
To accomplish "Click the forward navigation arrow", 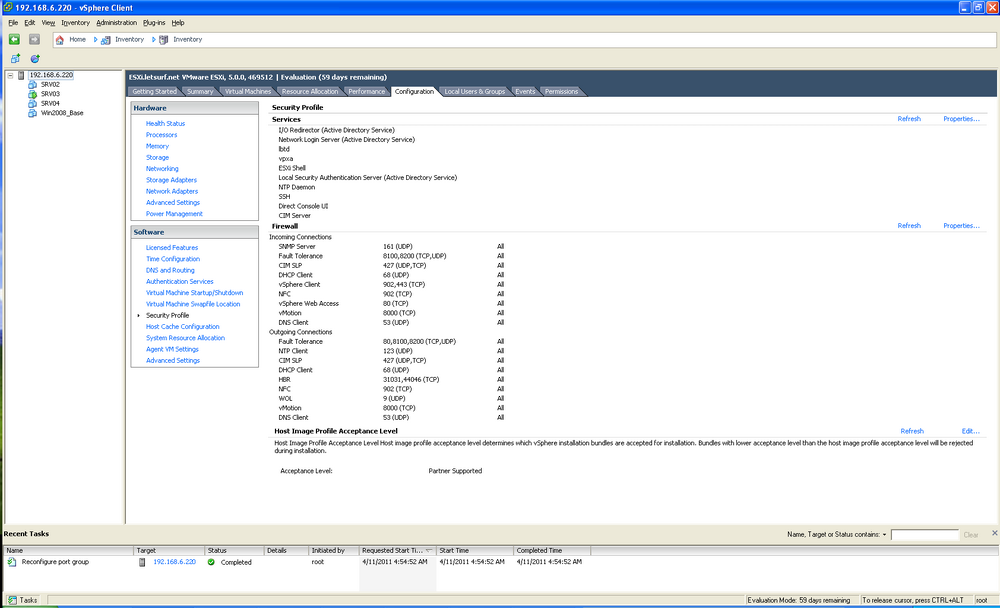I will click(x=34, y=40).
